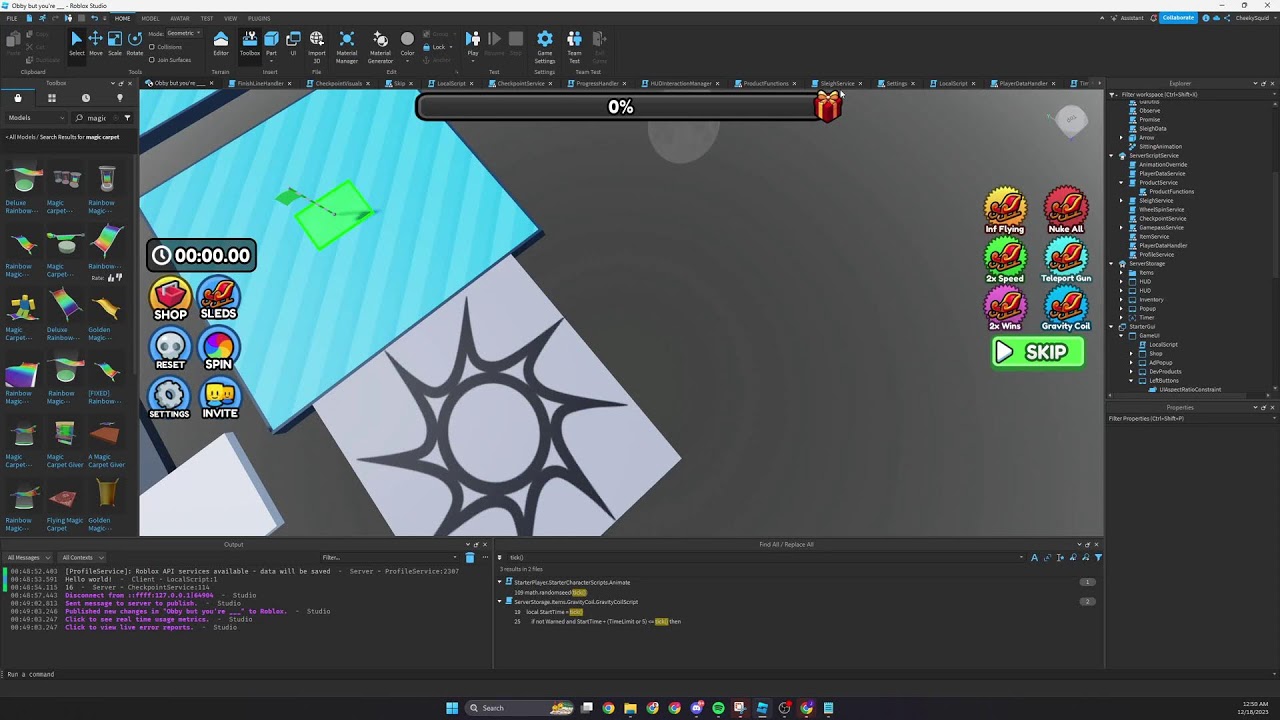Click the gift box on progress bar
This screenshot has width=1280, height=720.
click(828, 106)
